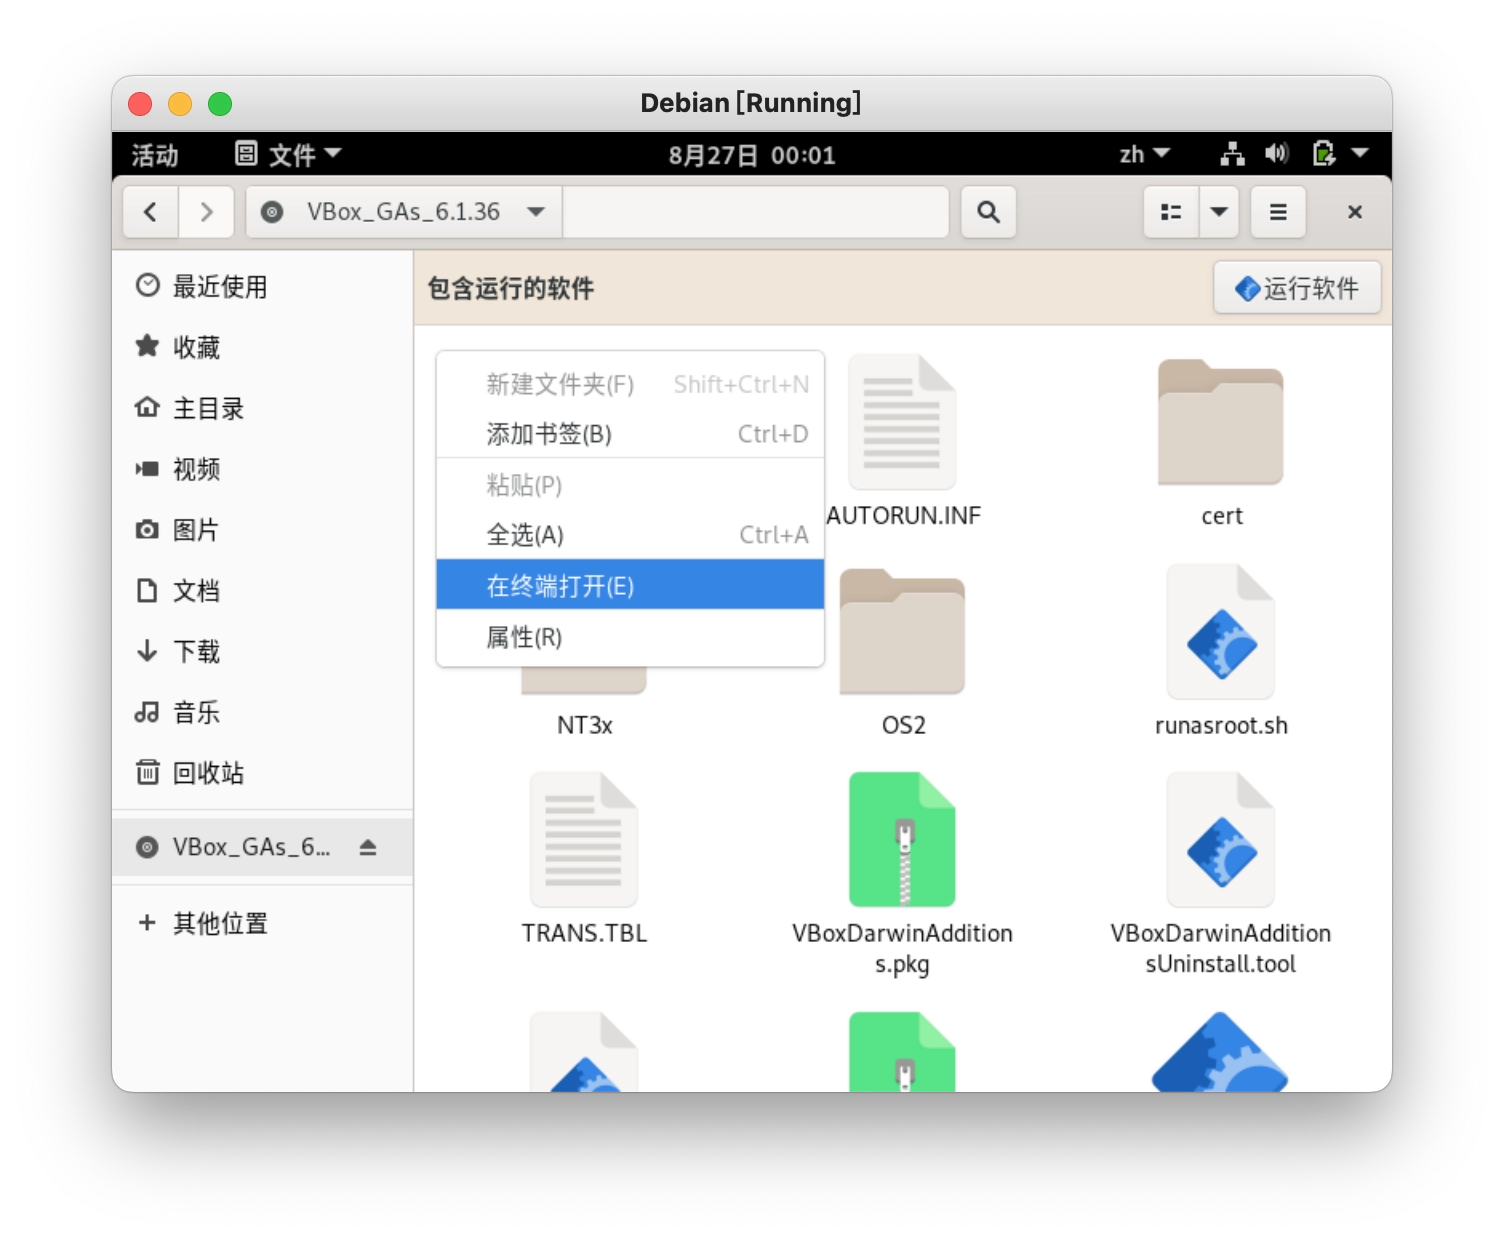Viewport: 1504px width, 1240px height.
Task: Click the Activities (活动) button in top bar
Action: point(155,155)
